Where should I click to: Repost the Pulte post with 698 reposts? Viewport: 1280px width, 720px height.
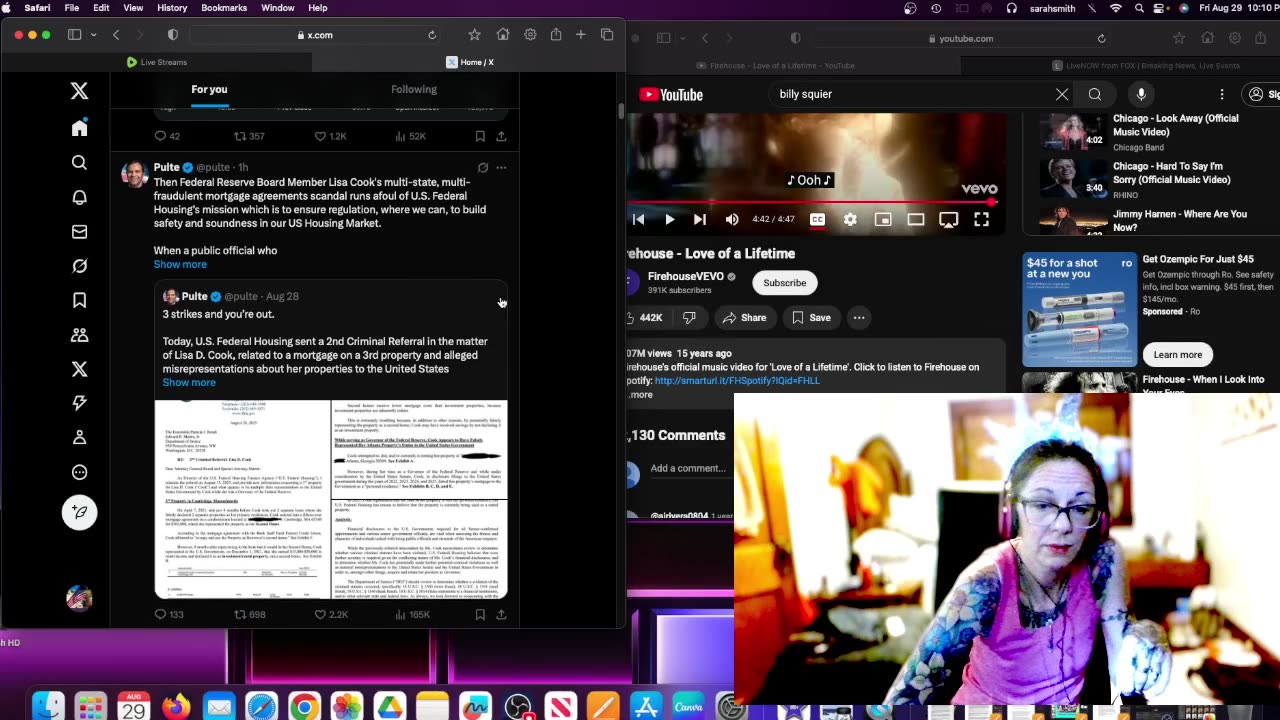click(249, 614)
